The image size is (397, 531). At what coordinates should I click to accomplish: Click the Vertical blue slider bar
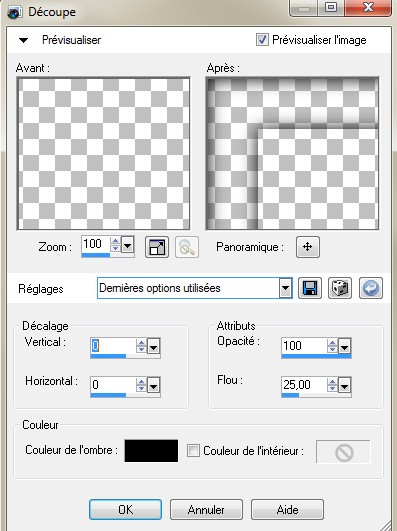click(x=108, y=356)
